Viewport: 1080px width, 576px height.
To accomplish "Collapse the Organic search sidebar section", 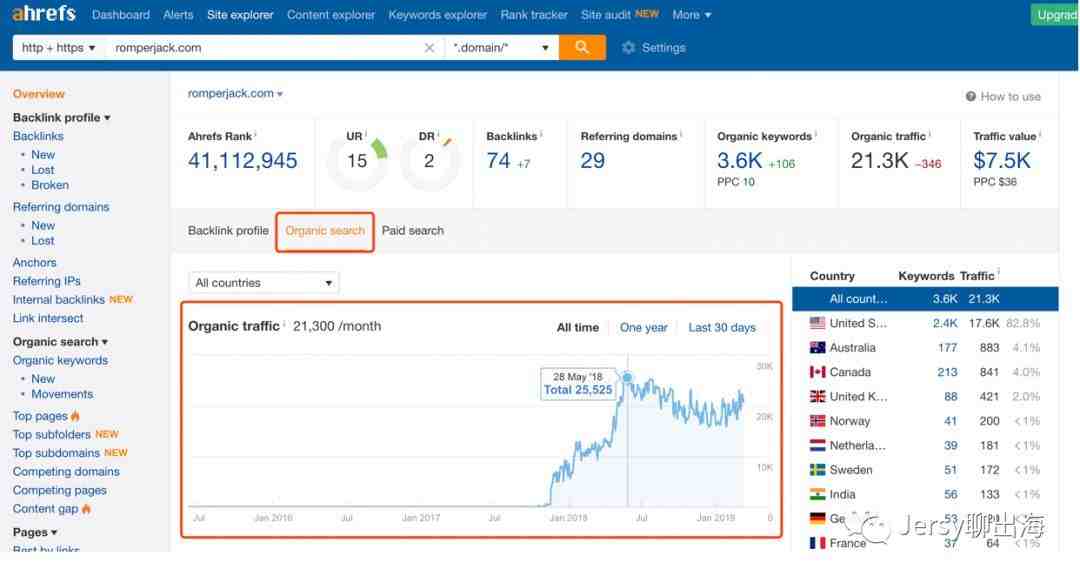I will (x=60, y=342).
